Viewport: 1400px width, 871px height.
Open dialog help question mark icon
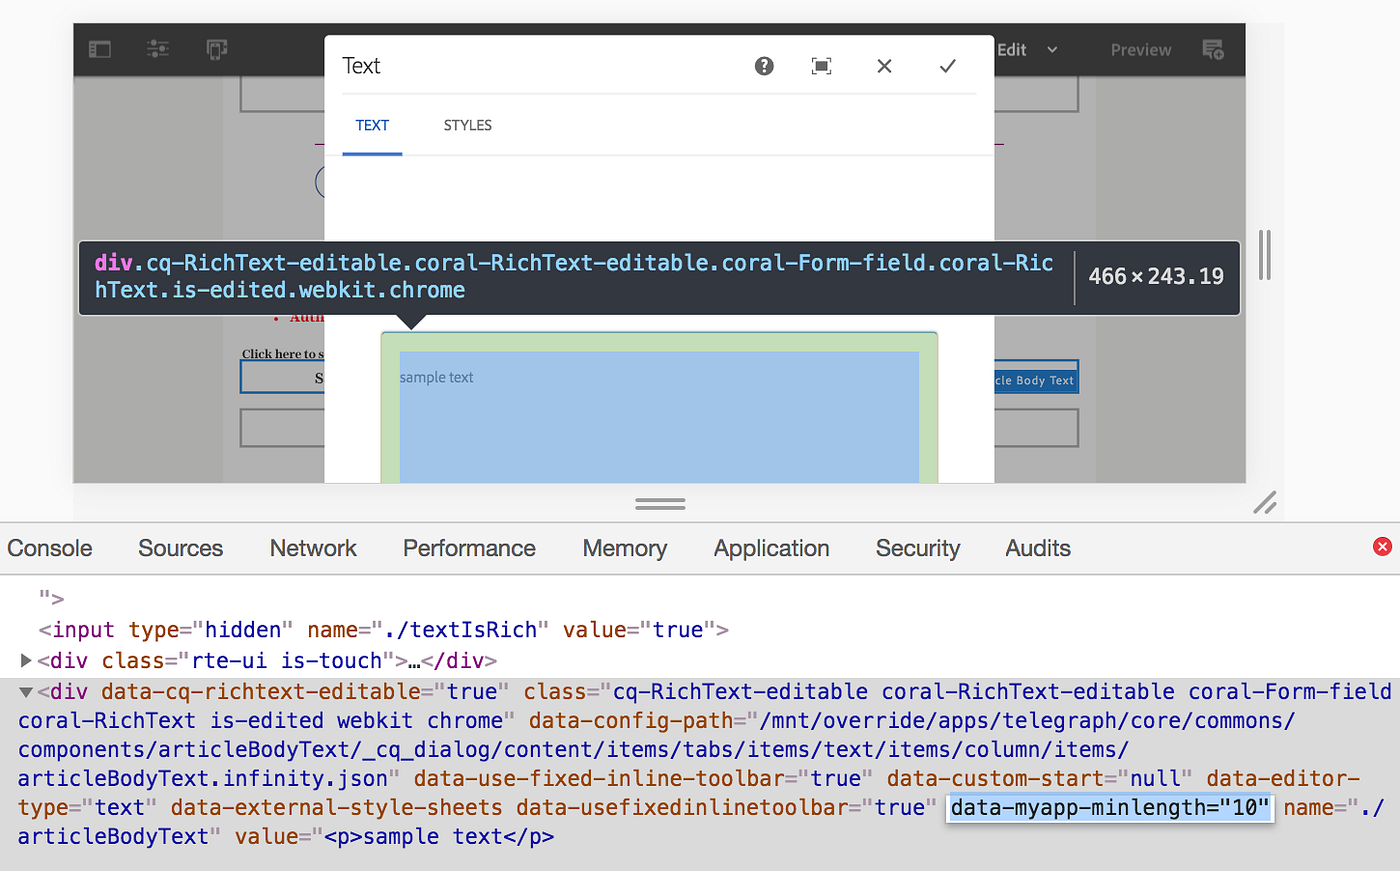pyautogui.click(x=764, y=66)
